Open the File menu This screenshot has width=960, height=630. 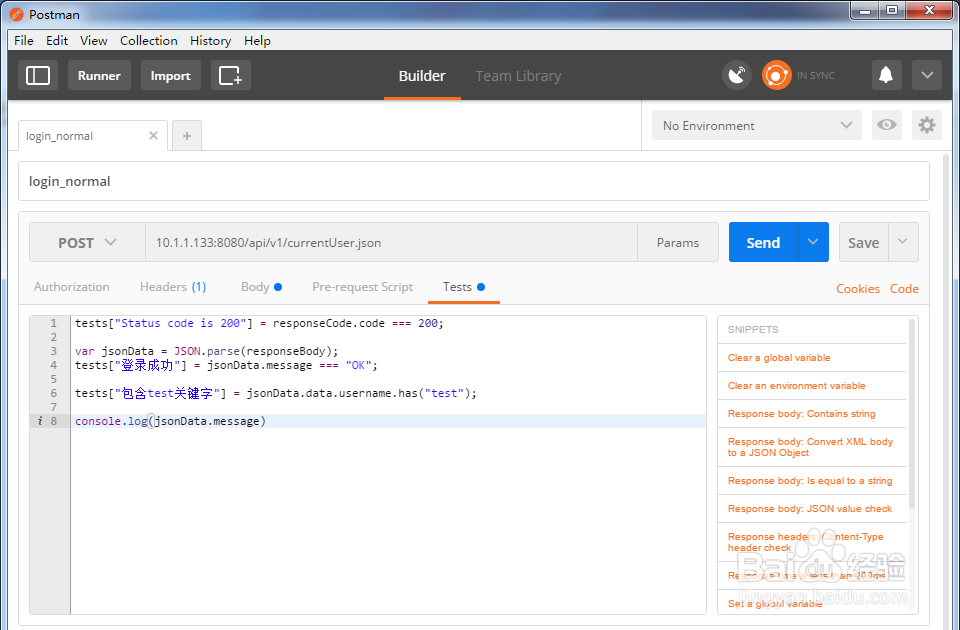(24, 40)
